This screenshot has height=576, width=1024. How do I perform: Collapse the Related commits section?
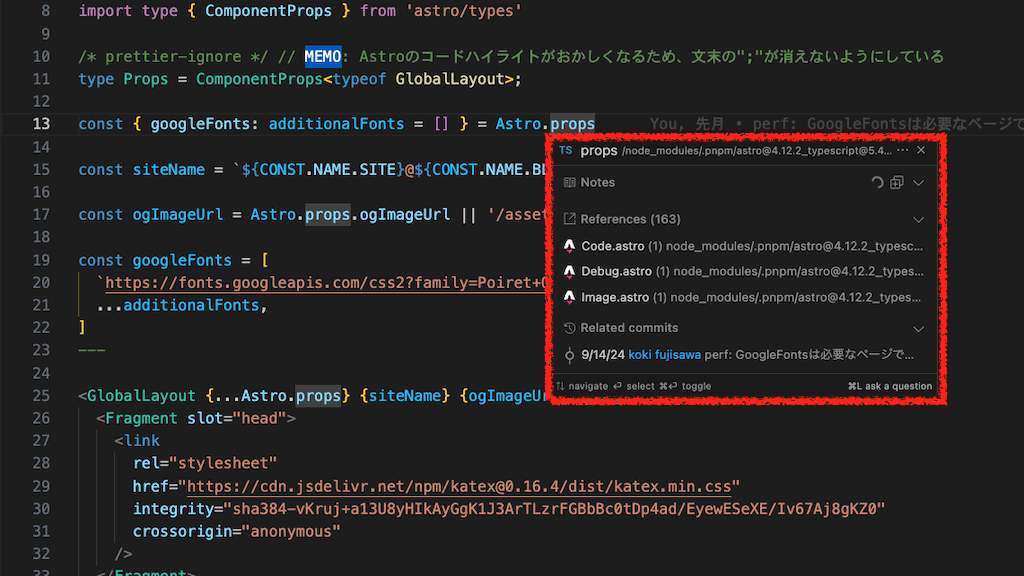pos(918,328)
